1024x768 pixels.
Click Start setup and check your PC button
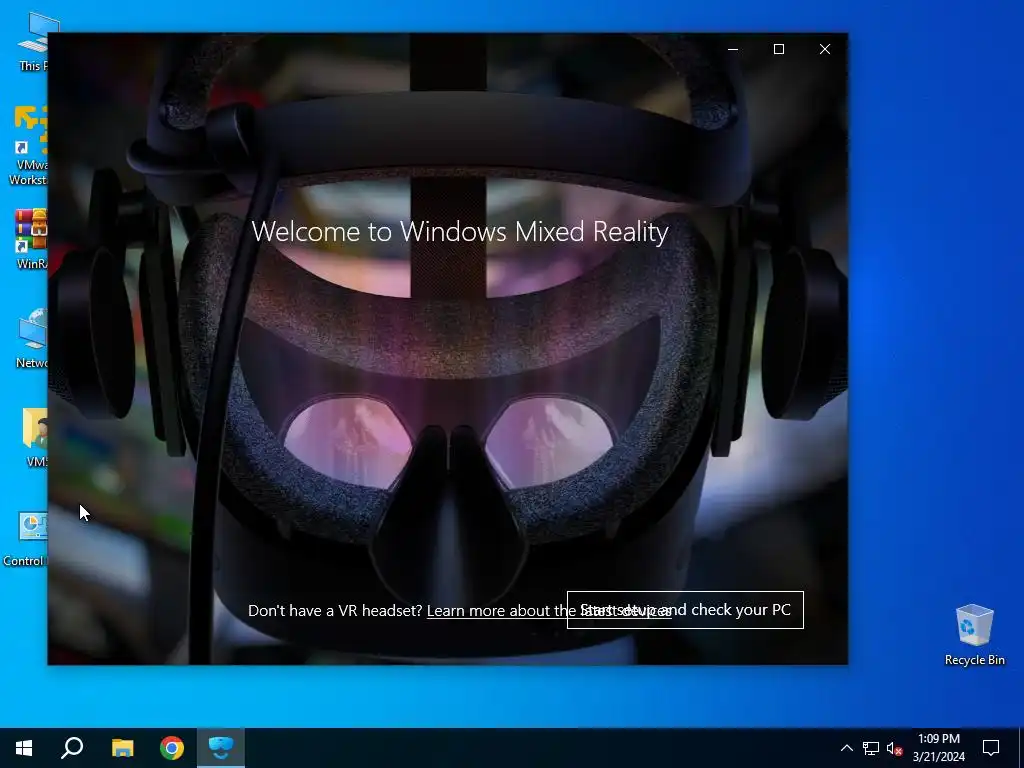pyautogui.click(x=685, y=610)
